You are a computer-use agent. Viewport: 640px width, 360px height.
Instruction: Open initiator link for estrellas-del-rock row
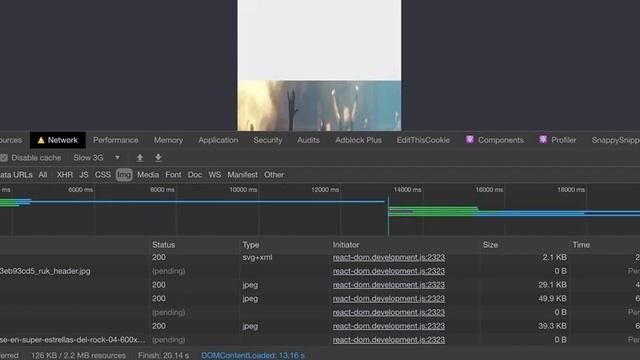pyautogui.click(x=389, y=340)
